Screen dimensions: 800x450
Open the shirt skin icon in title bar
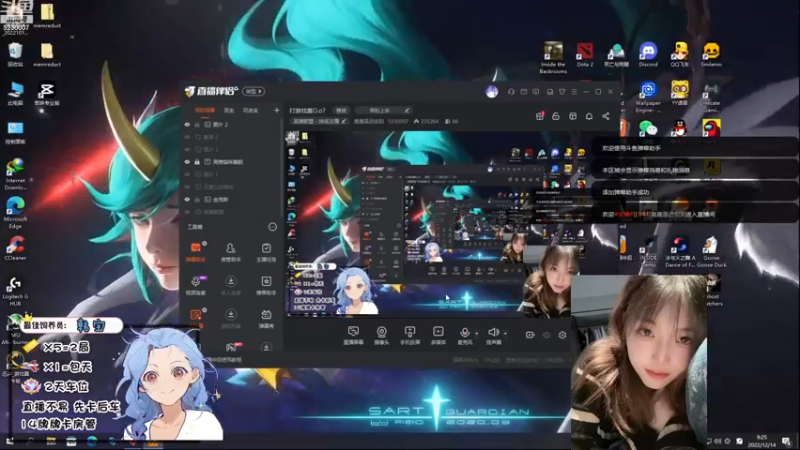coord(562,92)
